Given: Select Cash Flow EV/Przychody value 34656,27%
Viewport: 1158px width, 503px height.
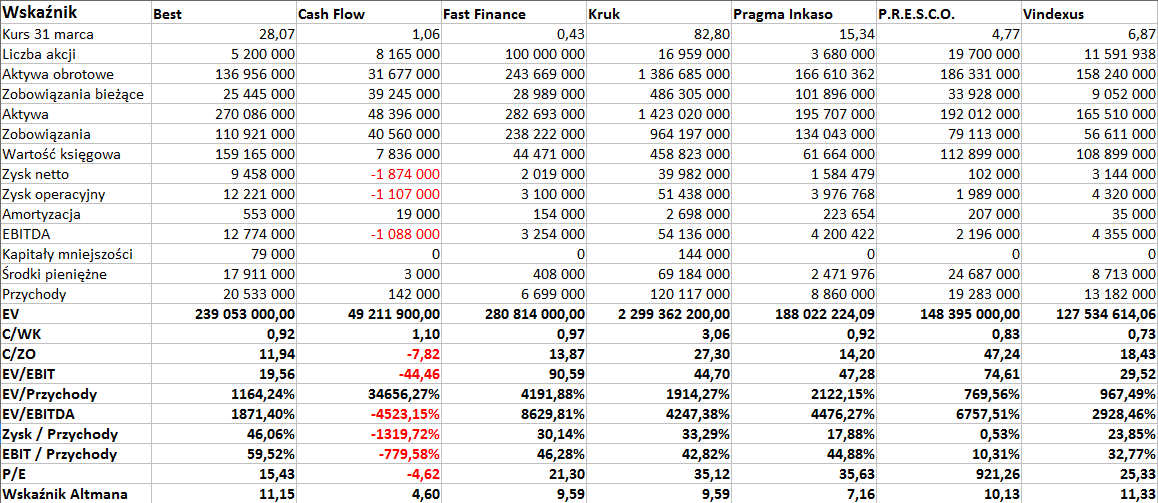Looking at the screenshot, I should (x=368, y=394).
